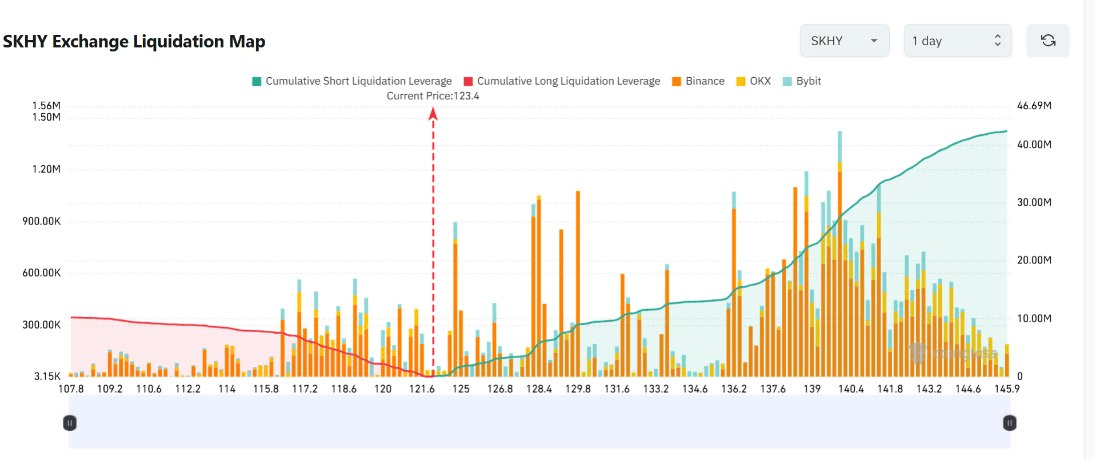The width and height of the screenshot is (1095, 460).
Task: Toggle Cumulative Short Liquidation Leverage legend
Action: [x=352, y=81]
